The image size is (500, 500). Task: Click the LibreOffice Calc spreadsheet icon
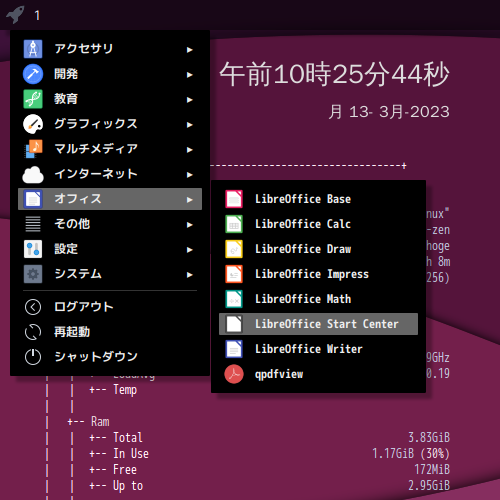click(x=234, y=224)
